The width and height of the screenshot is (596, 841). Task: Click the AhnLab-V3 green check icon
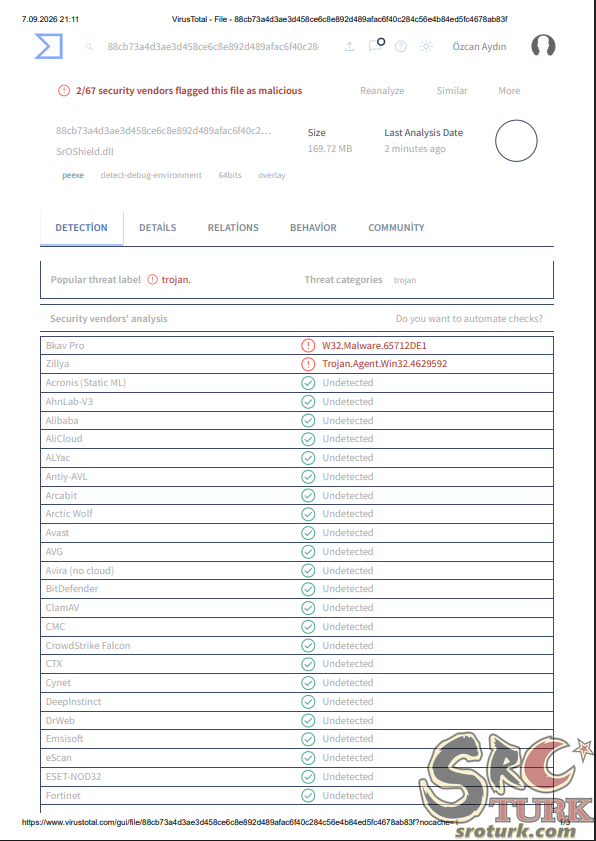coord(308,402)
